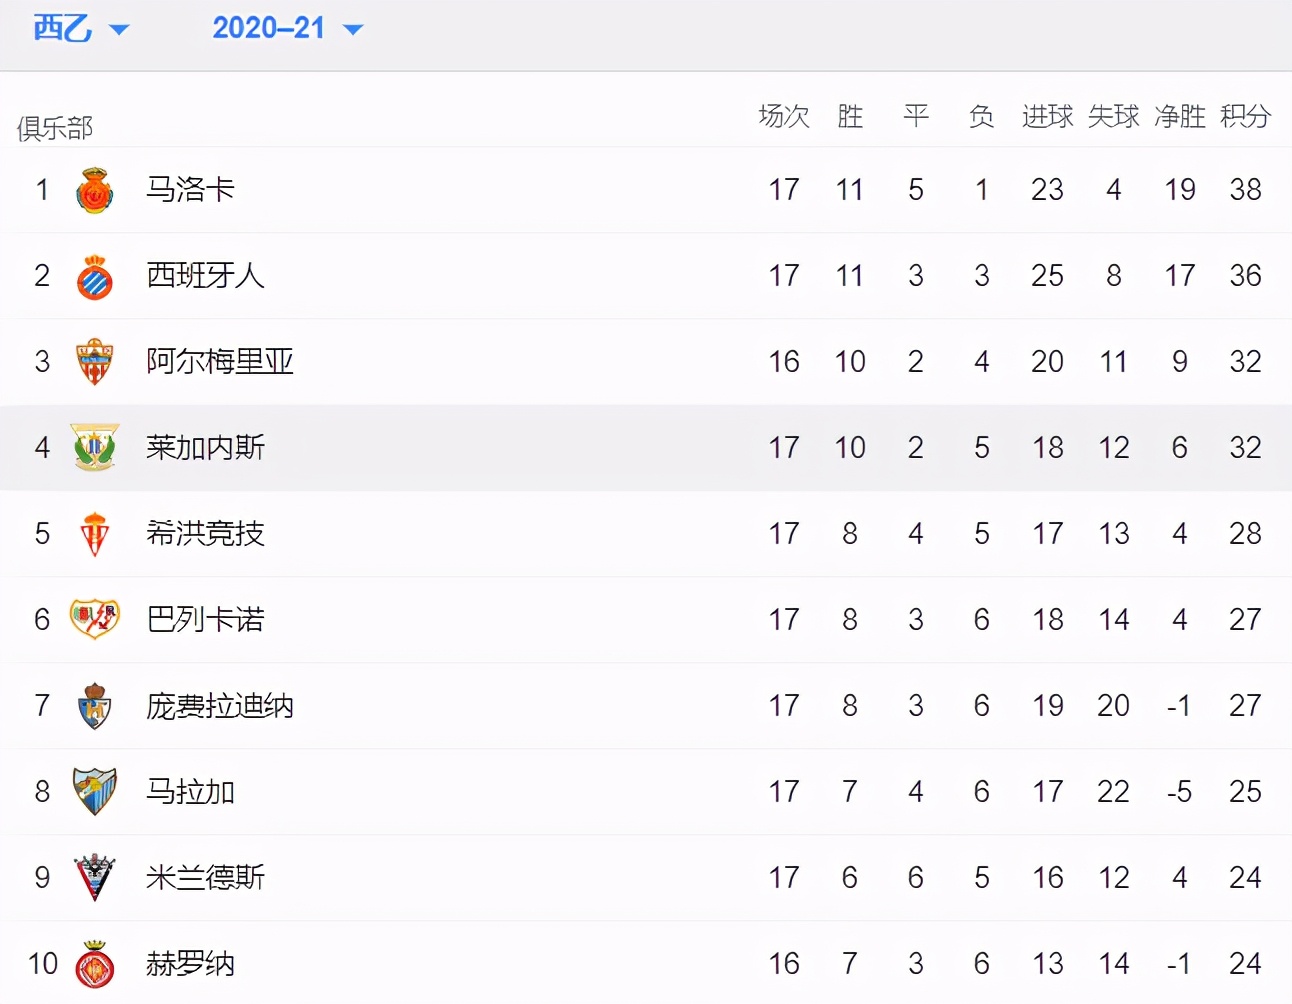Click the 净胜 goal difference header

pos(1179,116)
